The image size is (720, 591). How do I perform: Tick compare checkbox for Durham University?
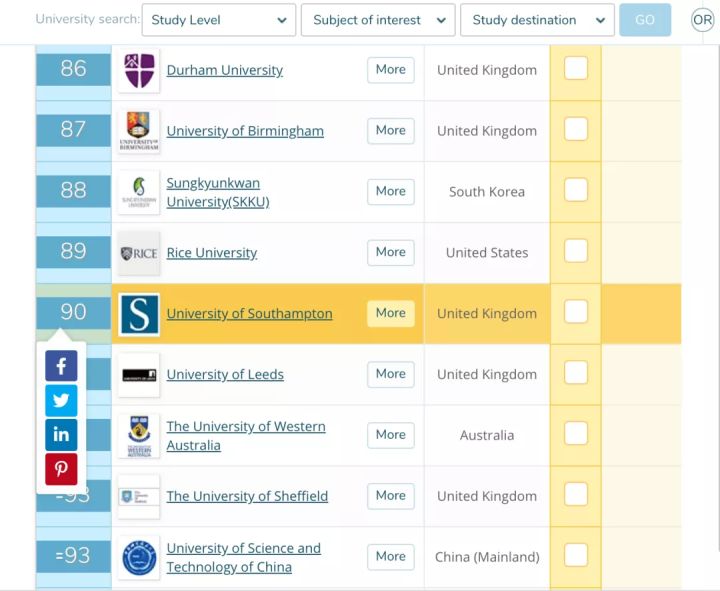(576, 68)
